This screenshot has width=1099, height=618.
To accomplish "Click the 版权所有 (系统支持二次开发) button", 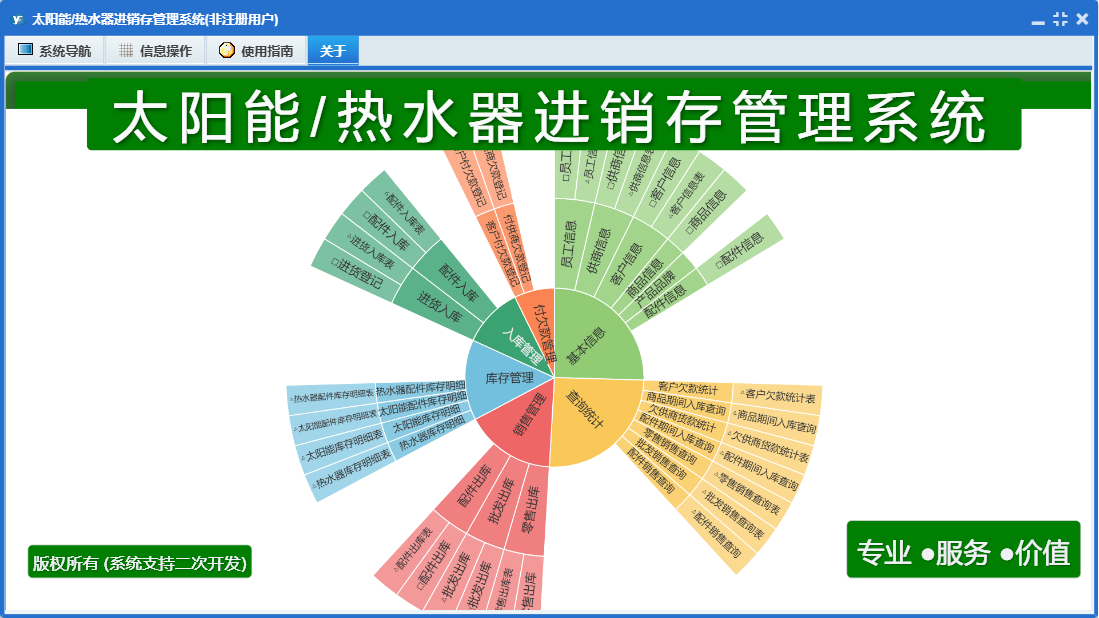I will (x=139, y=562).
